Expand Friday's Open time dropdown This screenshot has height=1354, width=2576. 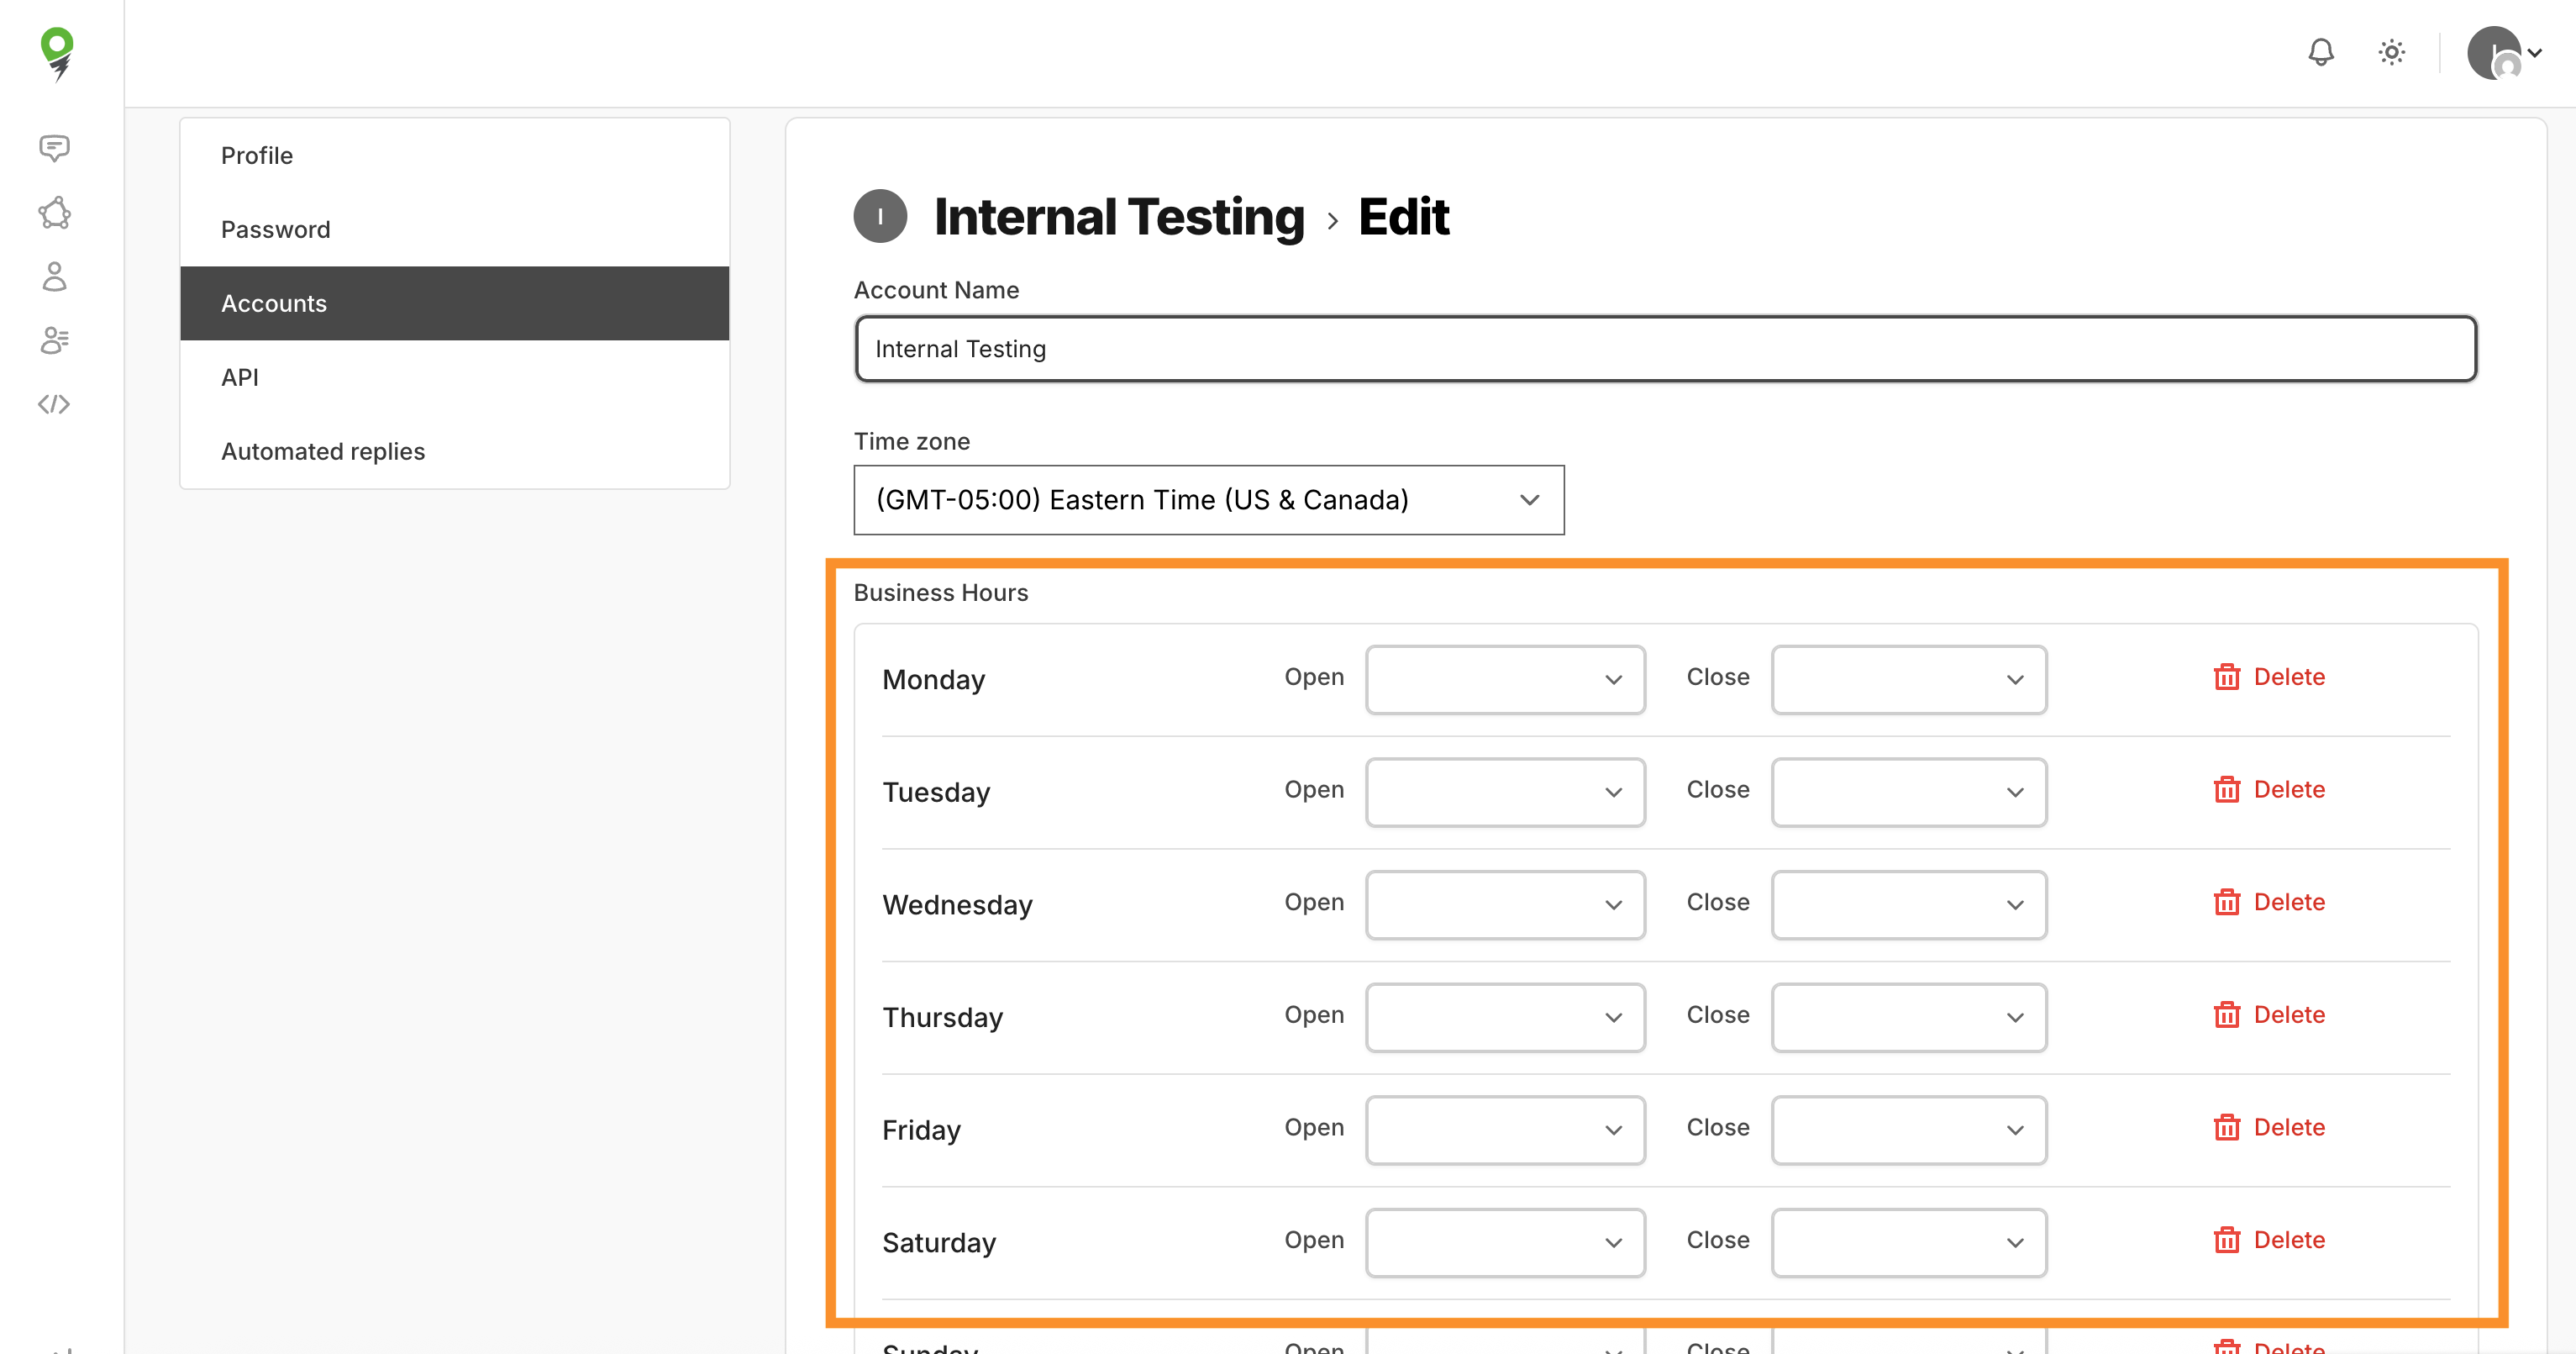pyautogui.click(x=1504, y=1130)
